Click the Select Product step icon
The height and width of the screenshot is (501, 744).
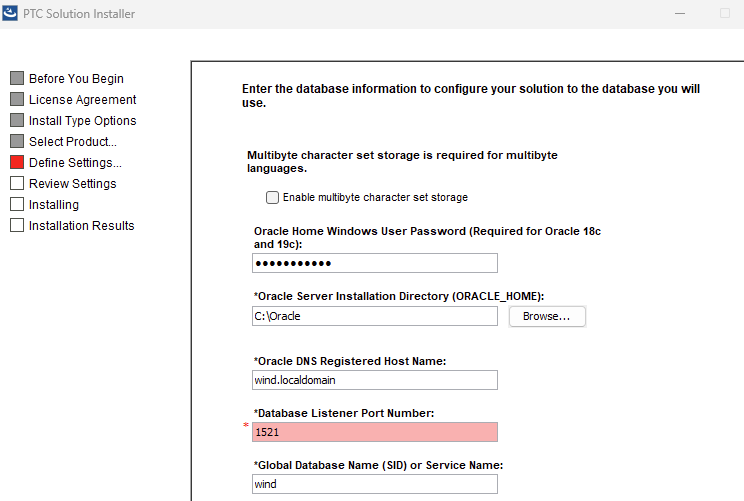click(x=16, y=141)
